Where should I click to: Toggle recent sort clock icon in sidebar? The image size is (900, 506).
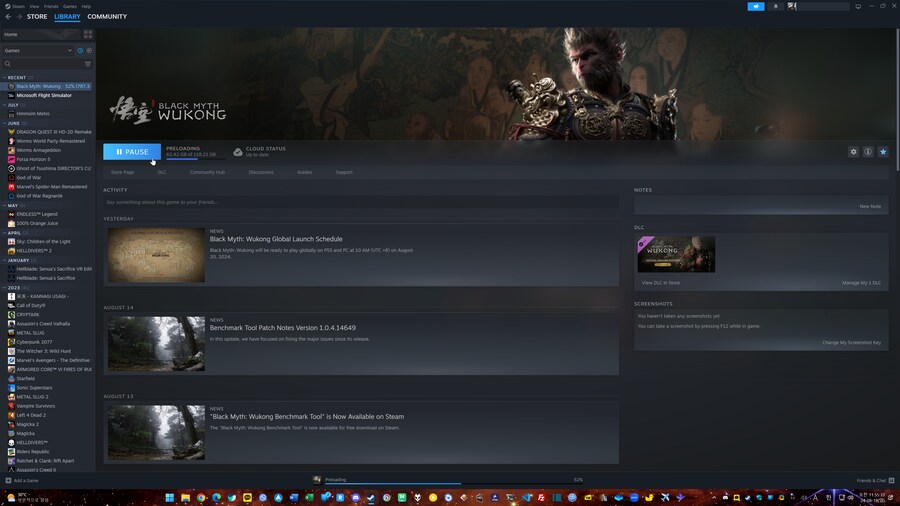coord(80,50)
